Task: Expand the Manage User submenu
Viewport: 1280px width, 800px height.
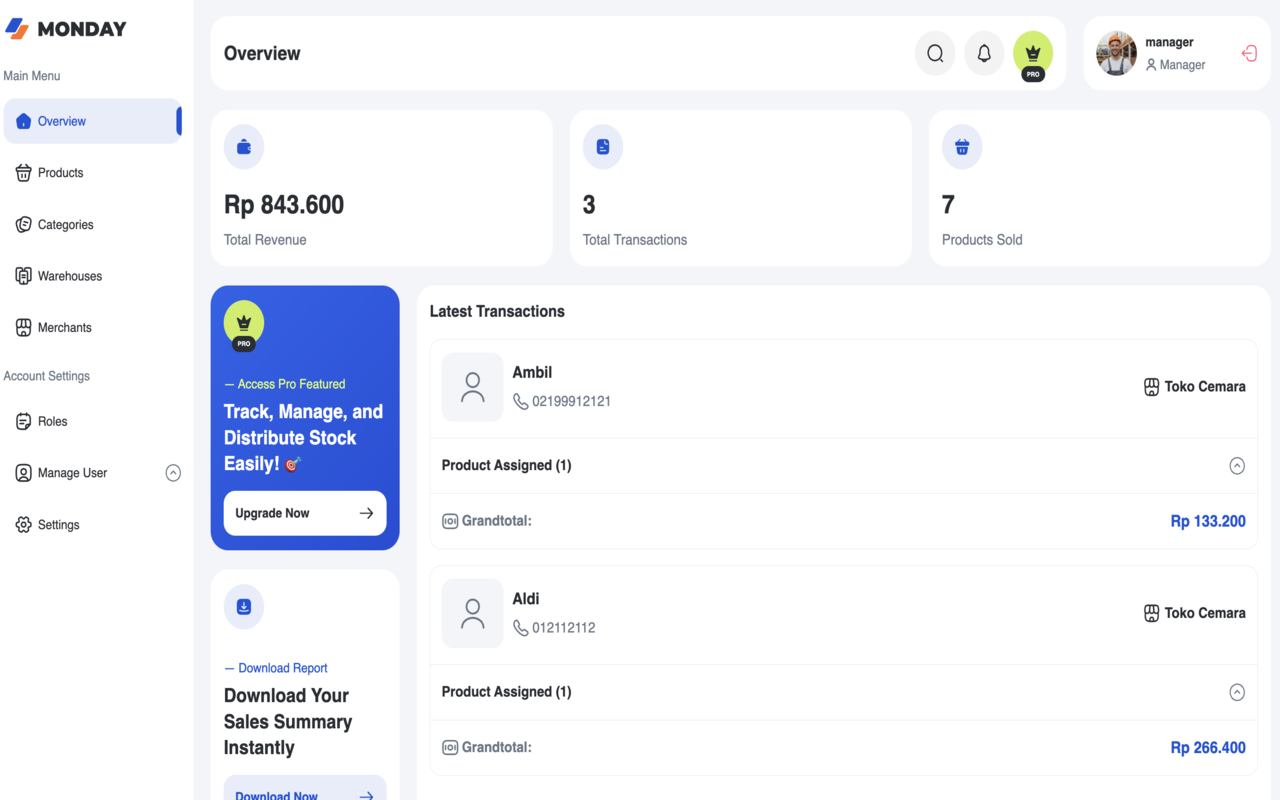Action: pyautogui.click(x=173, y=473)
